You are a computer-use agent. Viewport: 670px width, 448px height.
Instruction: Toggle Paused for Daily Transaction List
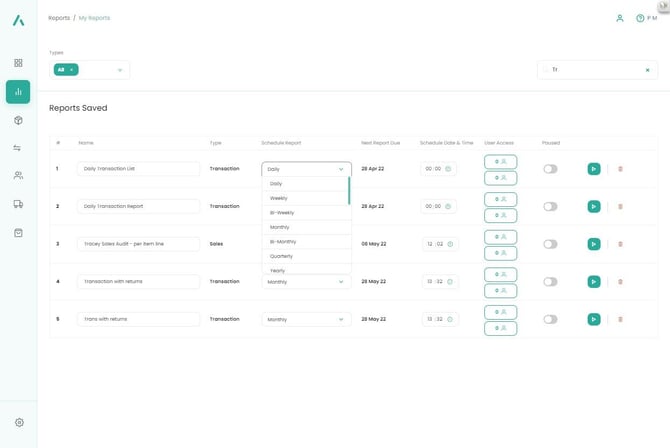550,169
